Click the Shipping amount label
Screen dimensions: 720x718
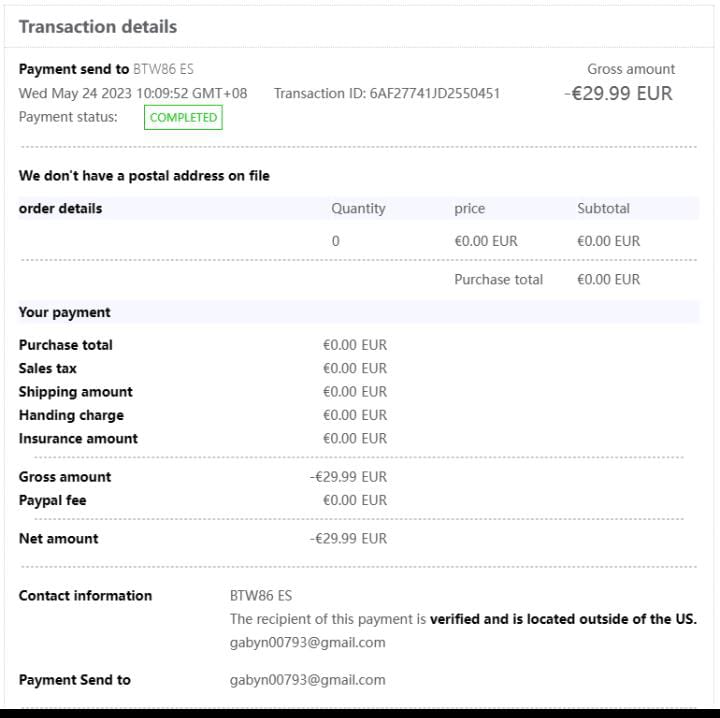[x=75, y=391]
